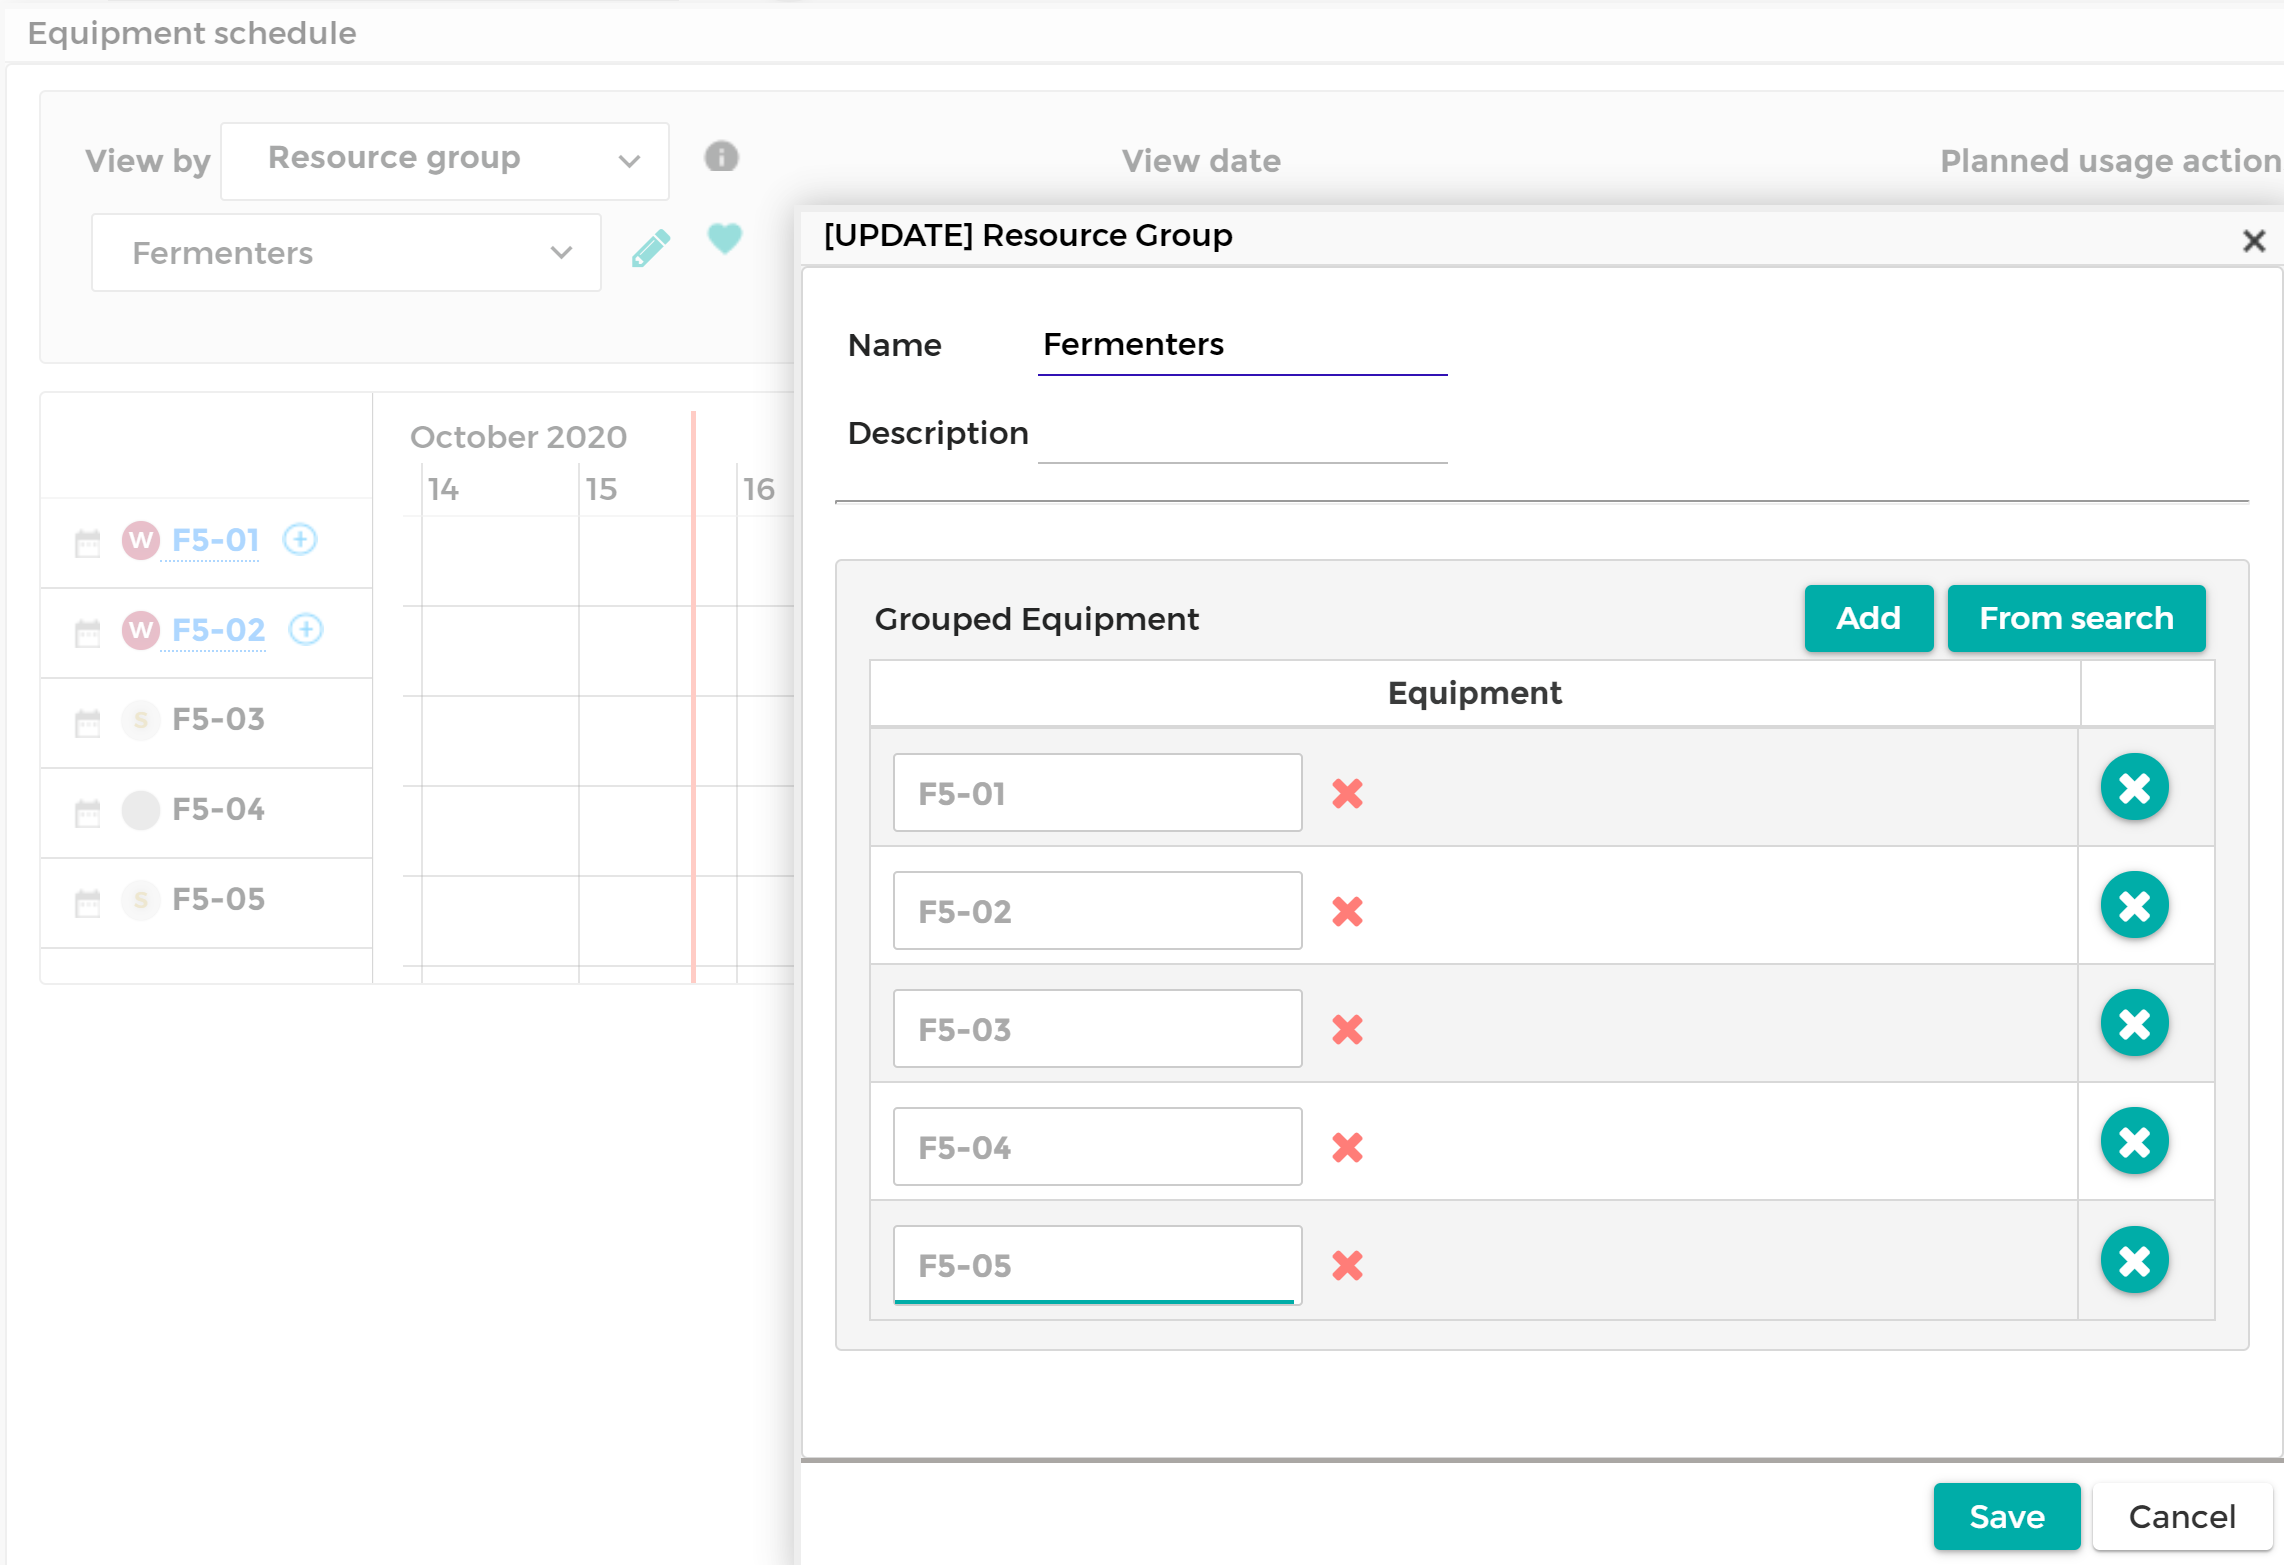2284x1565 pixels.
Task: Click the calendar icon in the F5-02 row
Action: pos(88,633)
